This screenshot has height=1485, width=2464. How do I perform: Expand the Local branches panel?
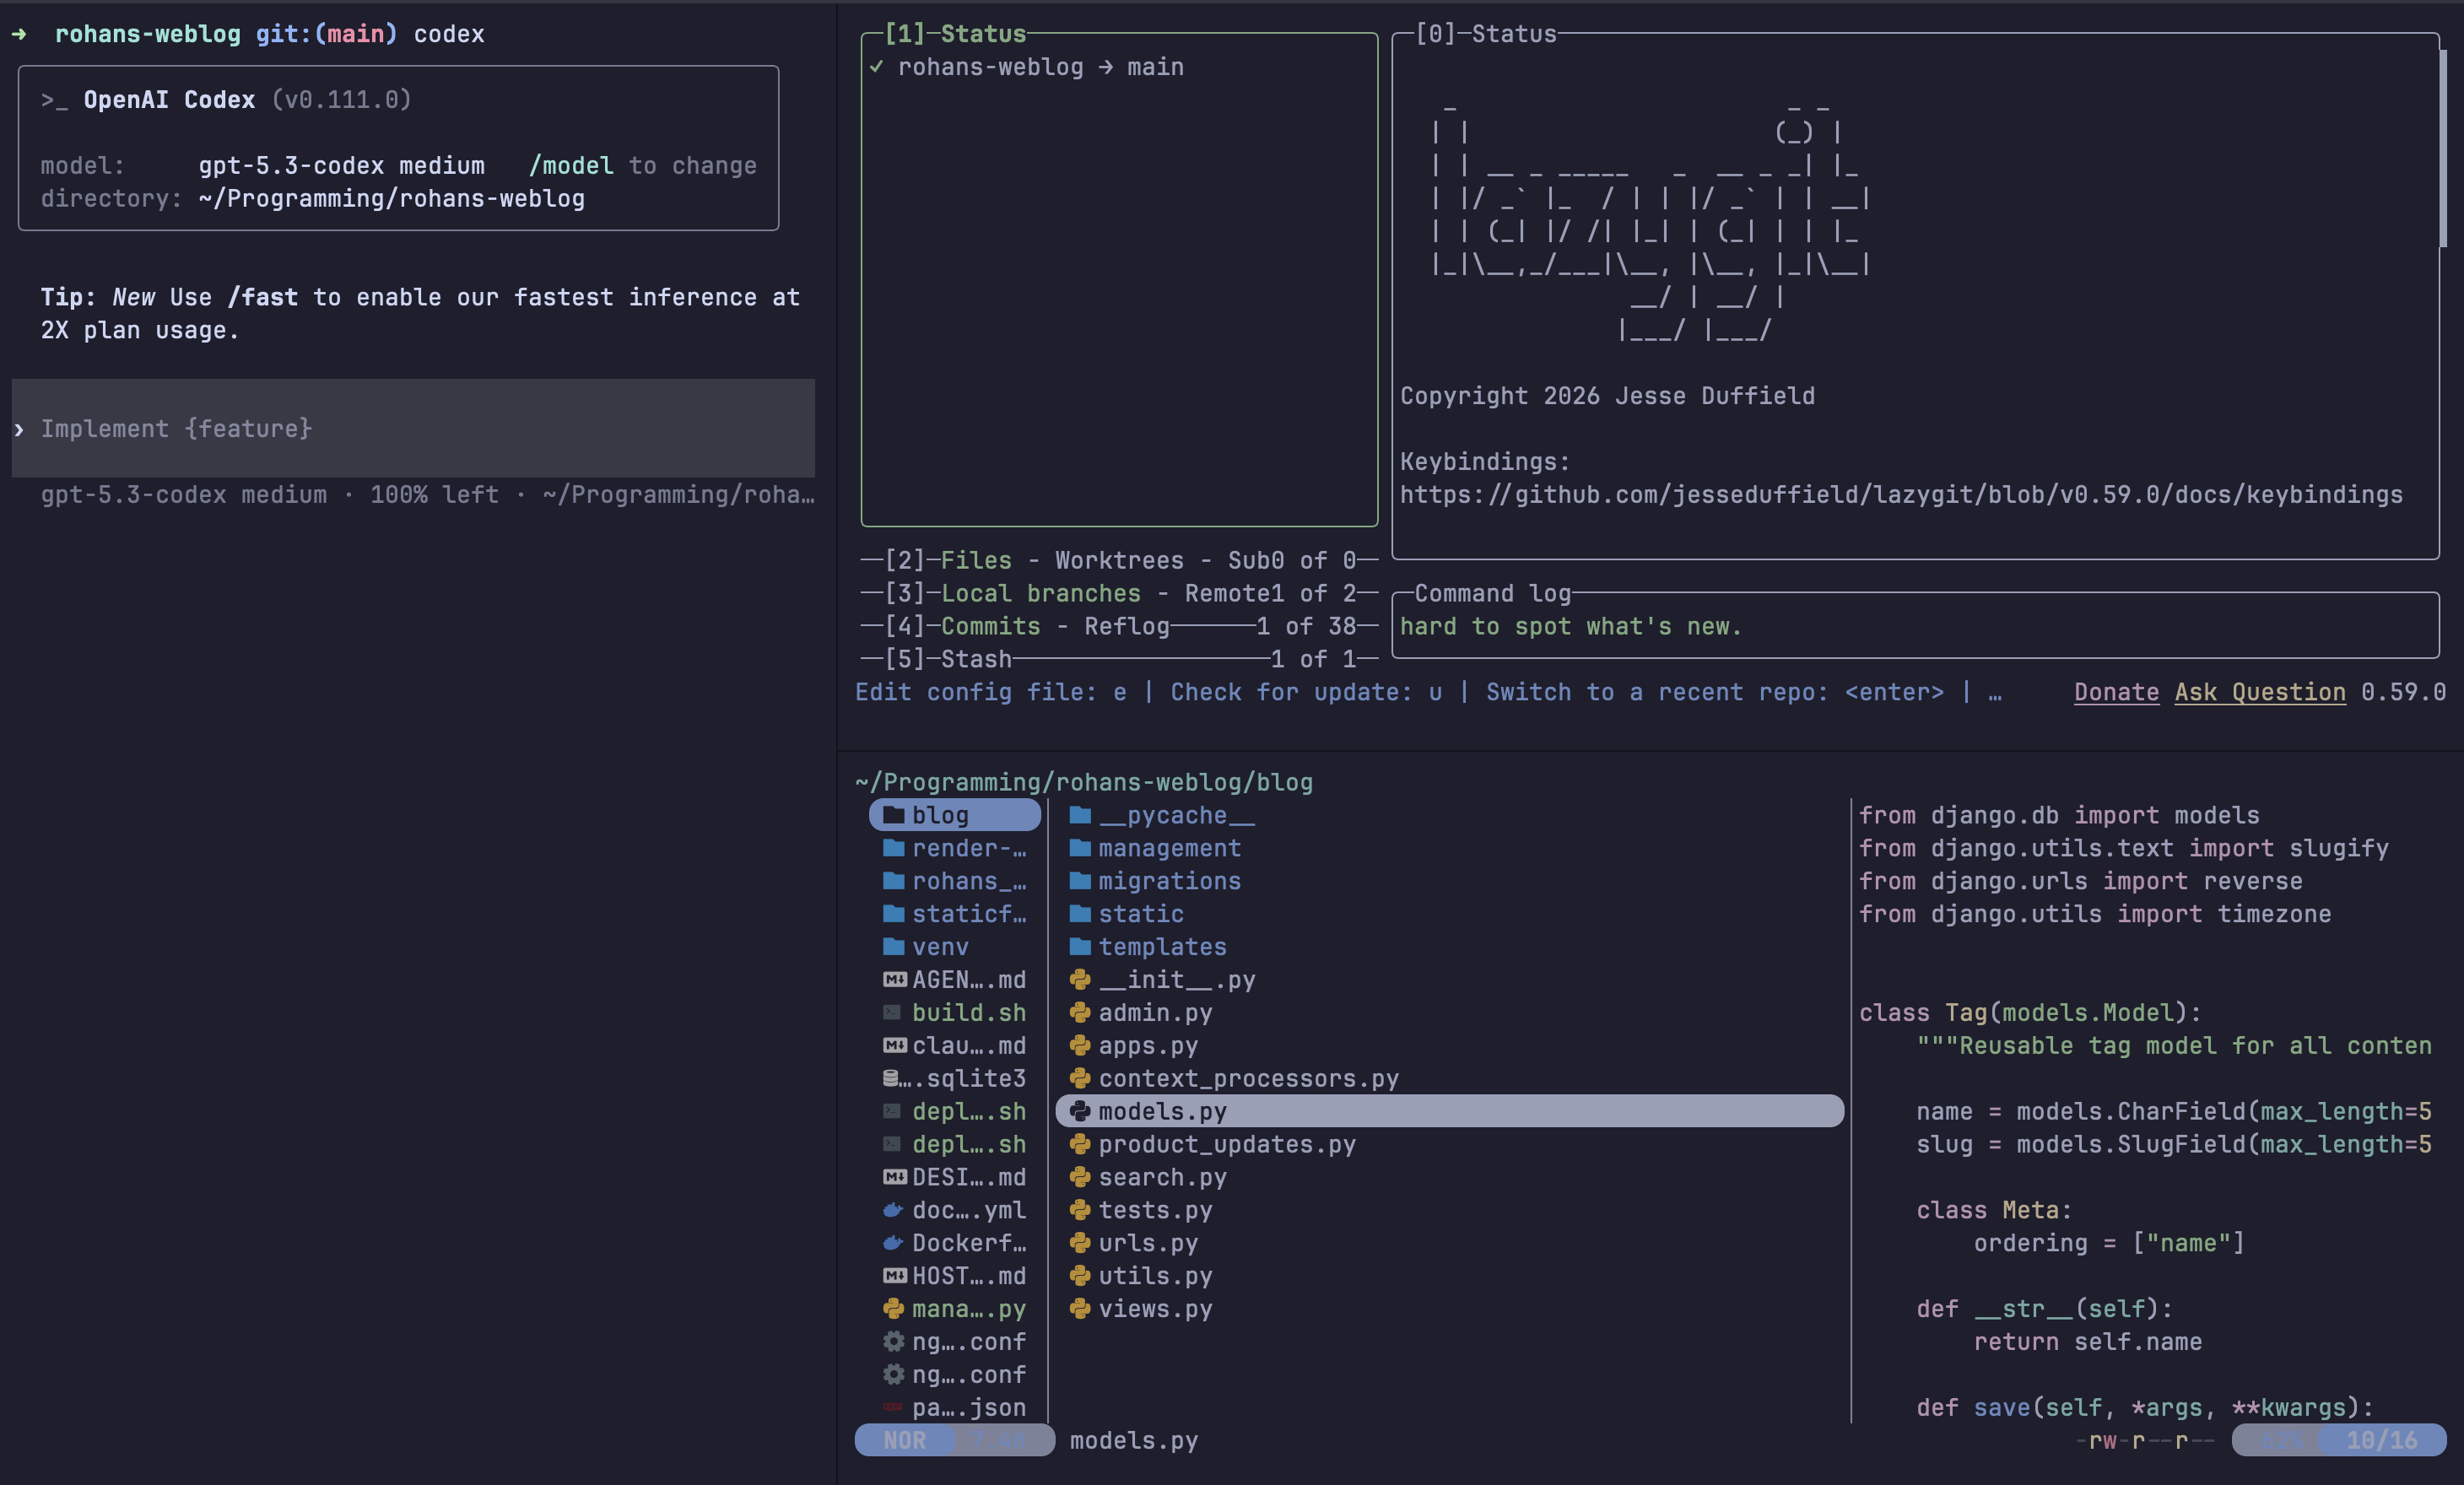pyautogui.click(x=1040, y=593)
